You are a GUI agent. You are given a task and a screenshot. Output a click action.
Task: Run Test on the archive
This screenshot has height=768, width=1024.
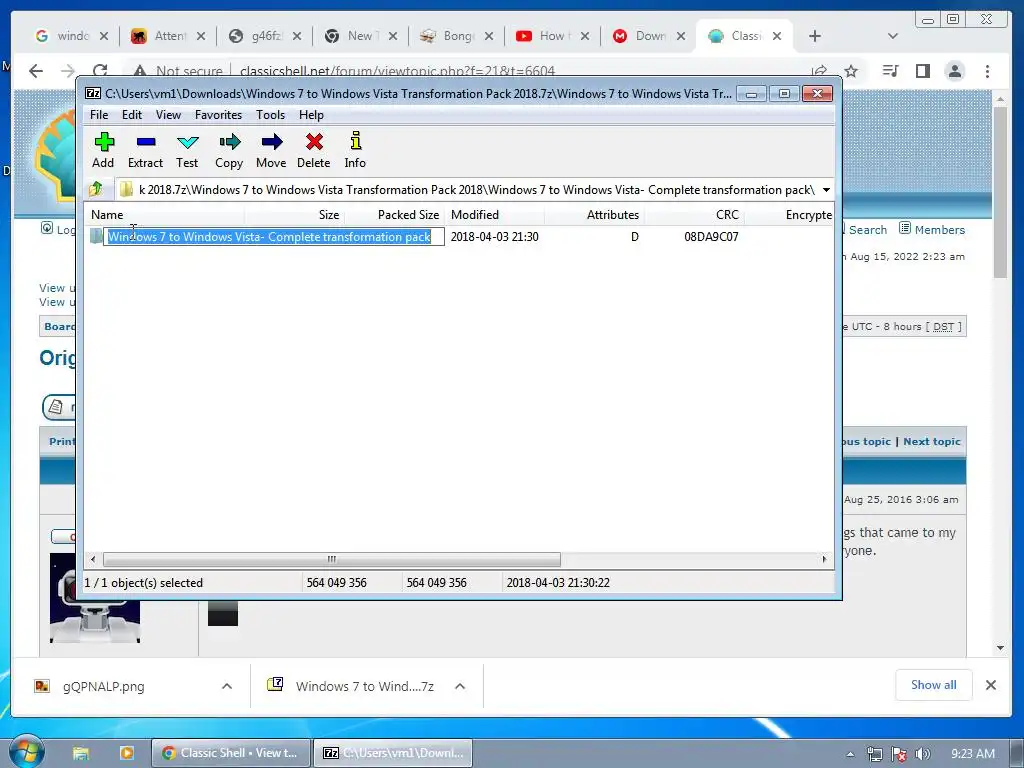point(187,150)
